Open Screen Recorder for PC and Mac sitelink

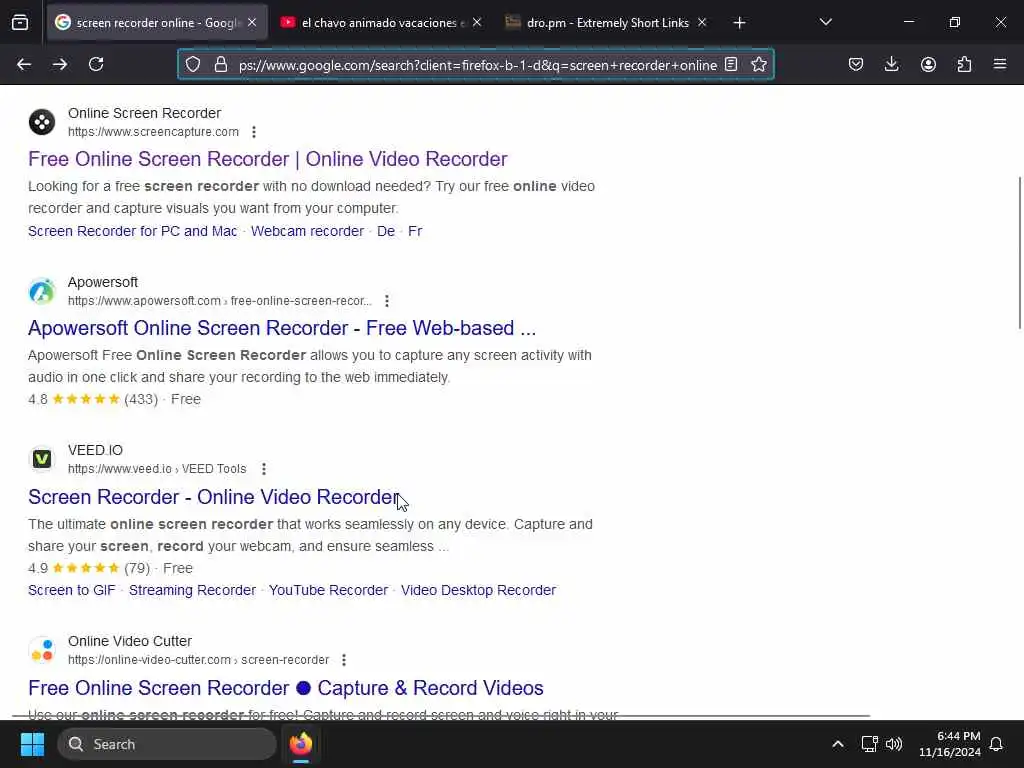click(133, 231)
